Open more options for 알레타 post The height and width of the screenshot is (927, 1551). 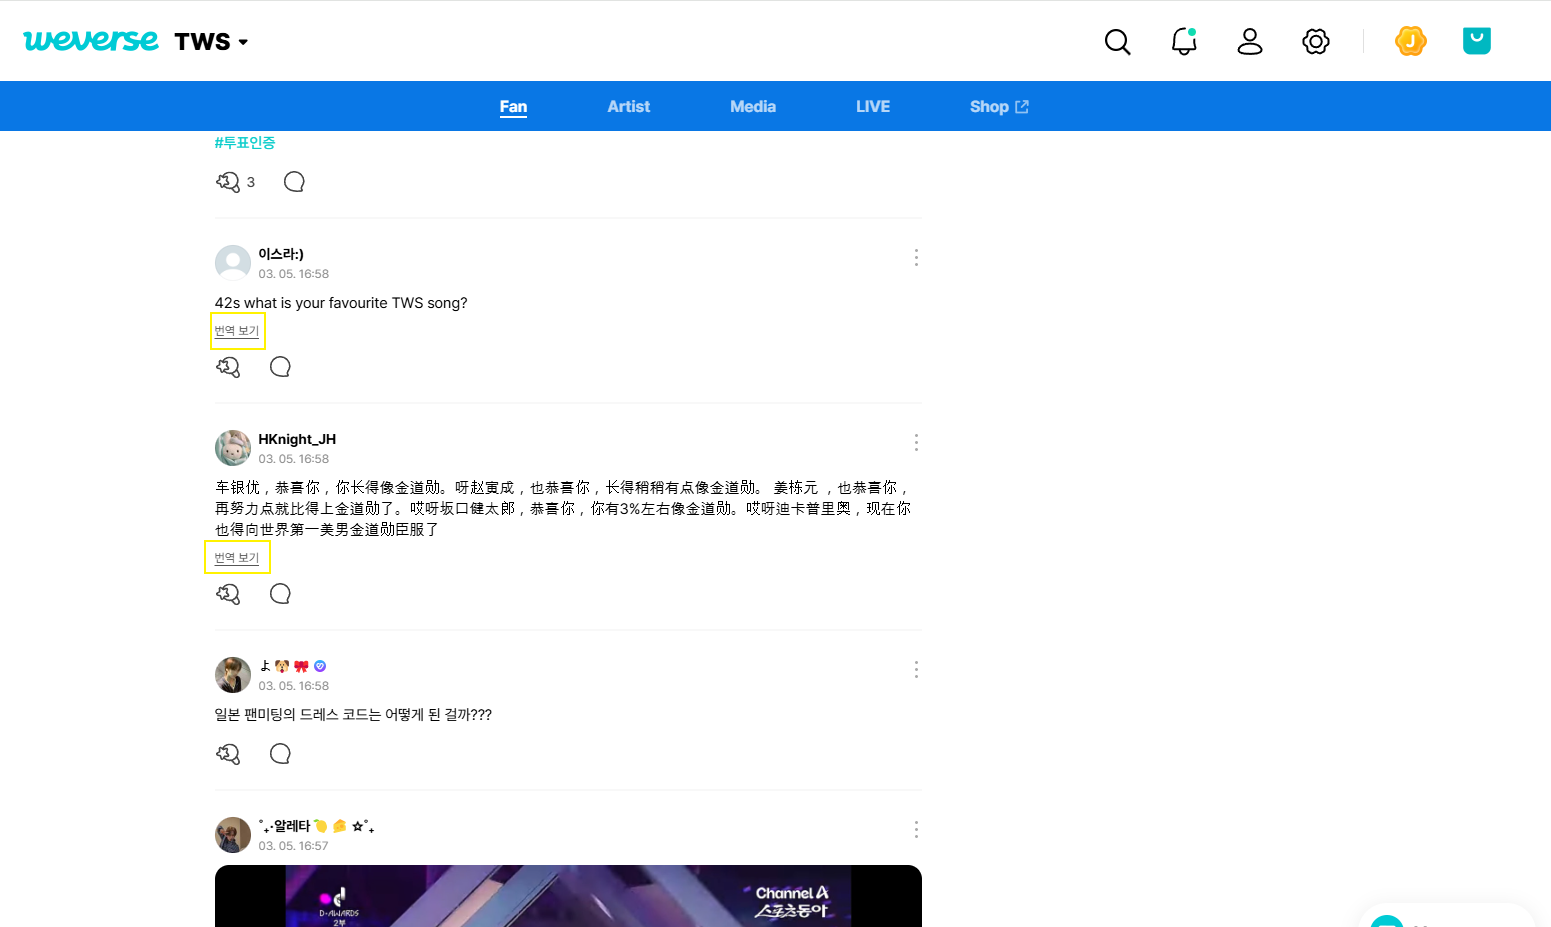916,830
